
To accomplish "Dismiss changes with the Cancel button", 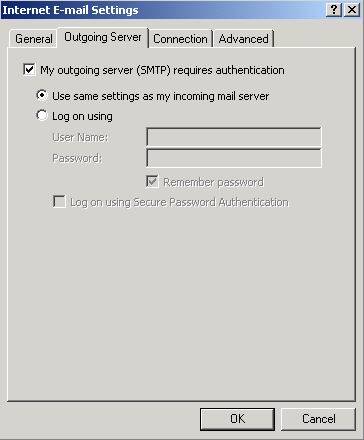I will pyautogui.click(x=319, y=419).
